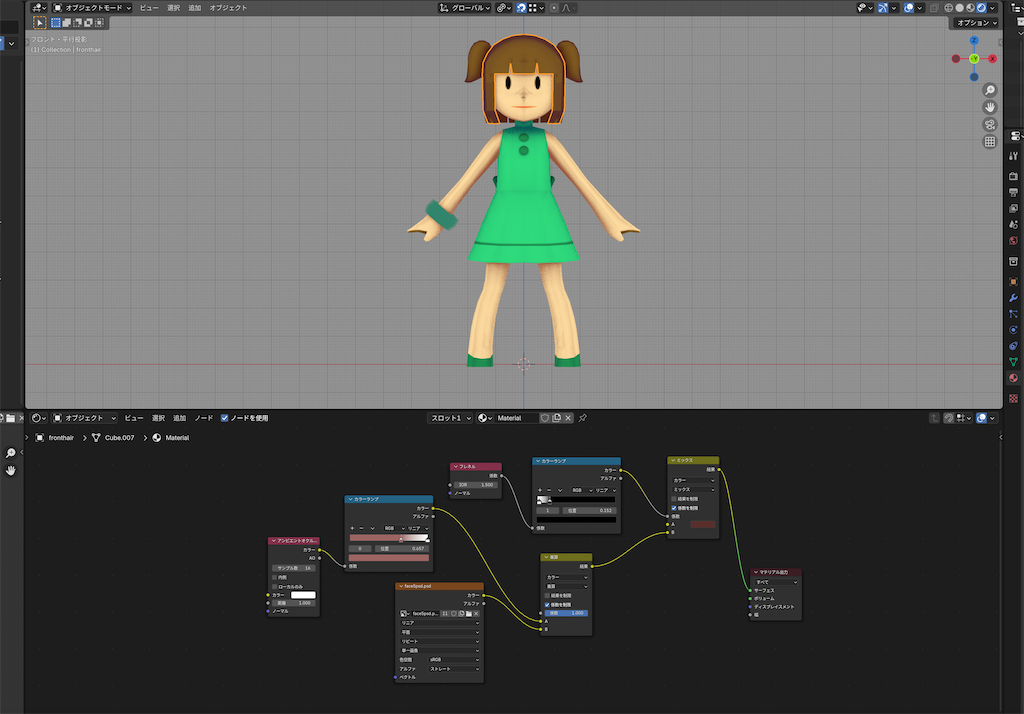Select solid viewport shading mode
1024x714 pixels.
pyautogui.click(x=960, y=8)
